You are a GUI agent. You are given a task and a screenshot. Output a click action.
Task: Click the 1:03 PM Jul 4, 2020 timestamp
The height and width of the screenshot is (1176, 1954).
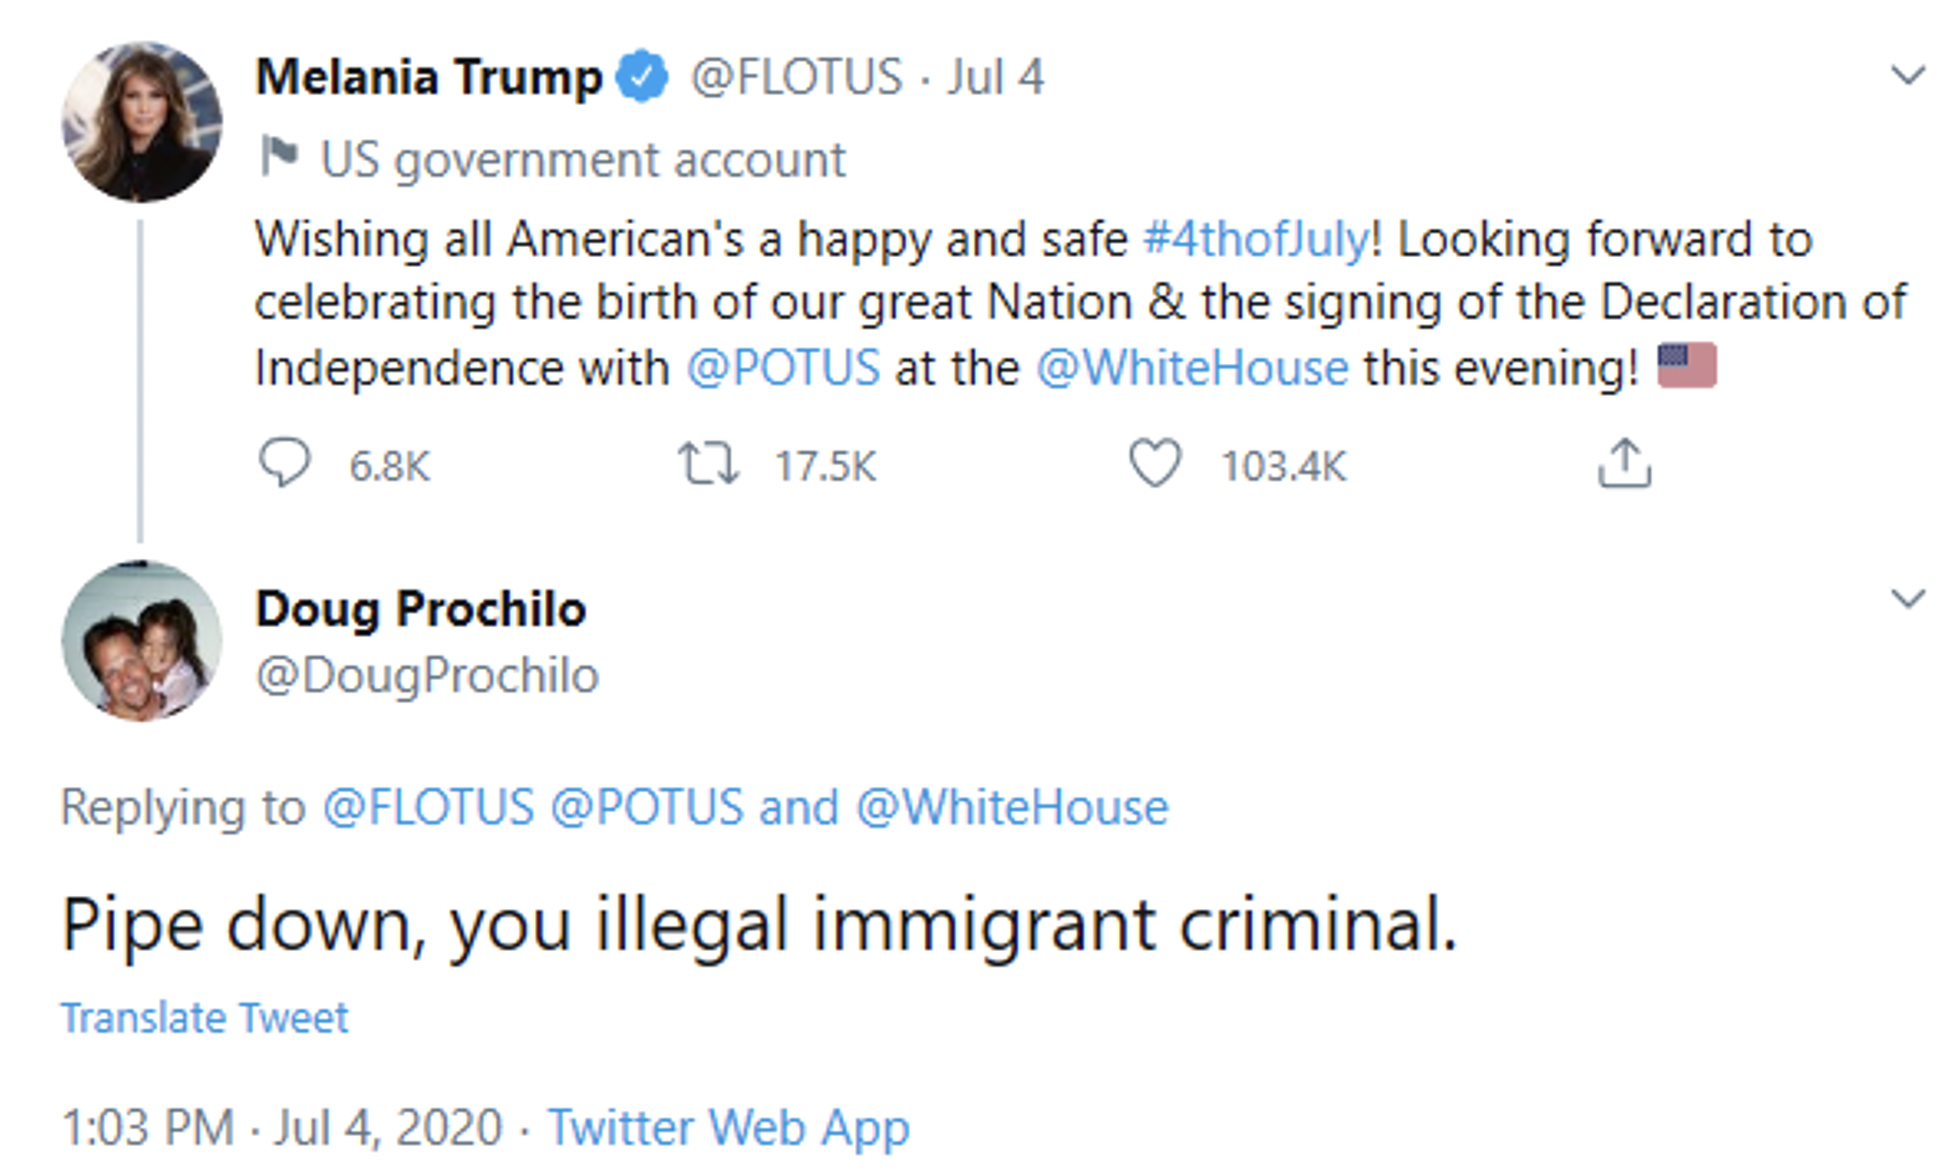[x=282, y=1128]
